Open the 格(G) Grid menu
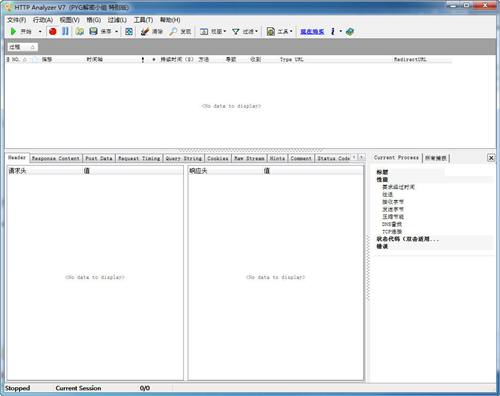 (94, 20)
